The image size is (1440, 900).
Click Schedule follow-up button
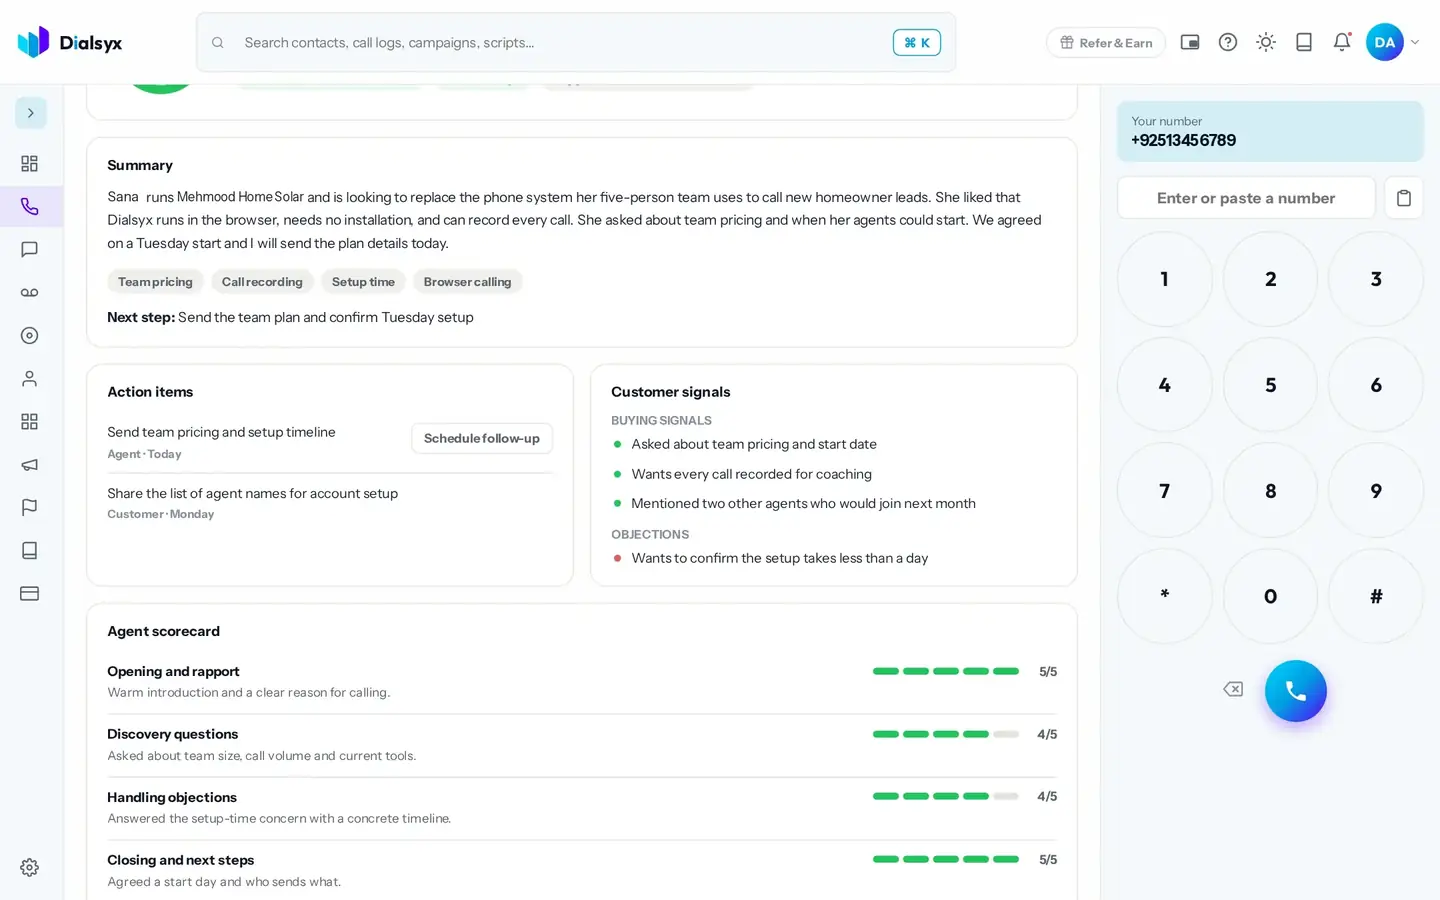click(x=482, y=438)
